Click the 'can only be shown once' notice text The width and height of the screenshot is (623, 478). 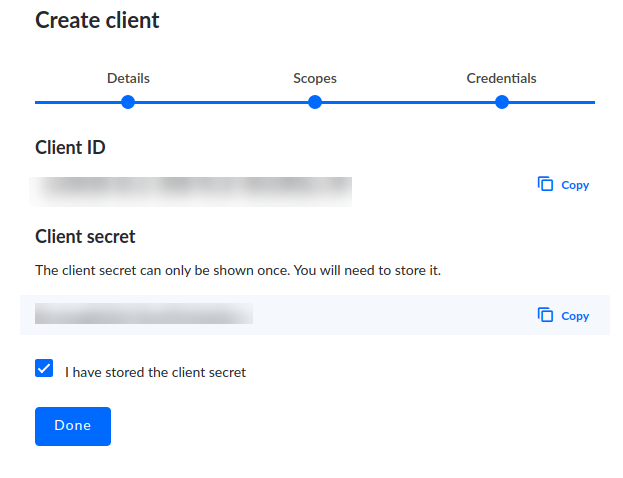coord(238,270)
